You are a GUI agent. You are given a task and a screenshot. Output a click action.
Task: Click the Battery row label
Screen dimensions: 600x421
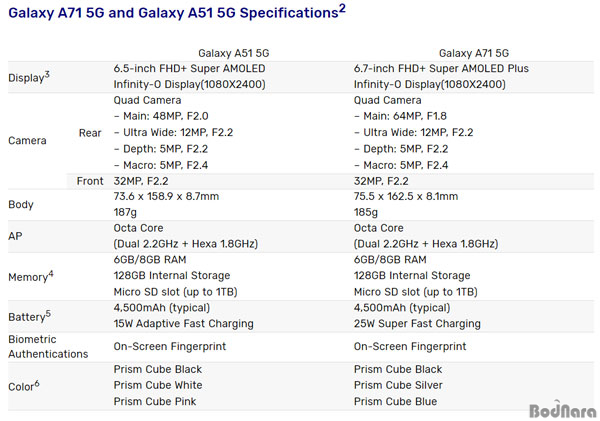click(29, 316)
